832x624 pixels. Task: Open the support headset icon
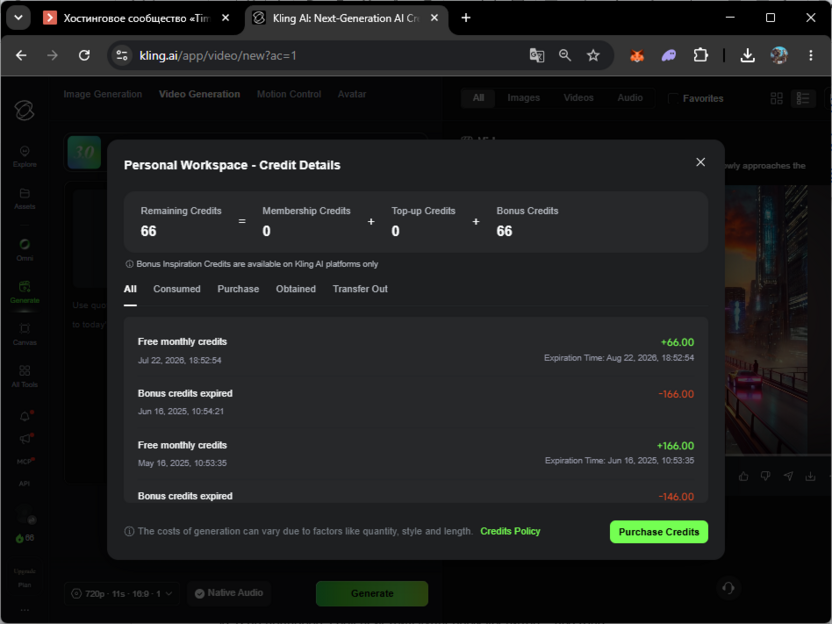728,588
